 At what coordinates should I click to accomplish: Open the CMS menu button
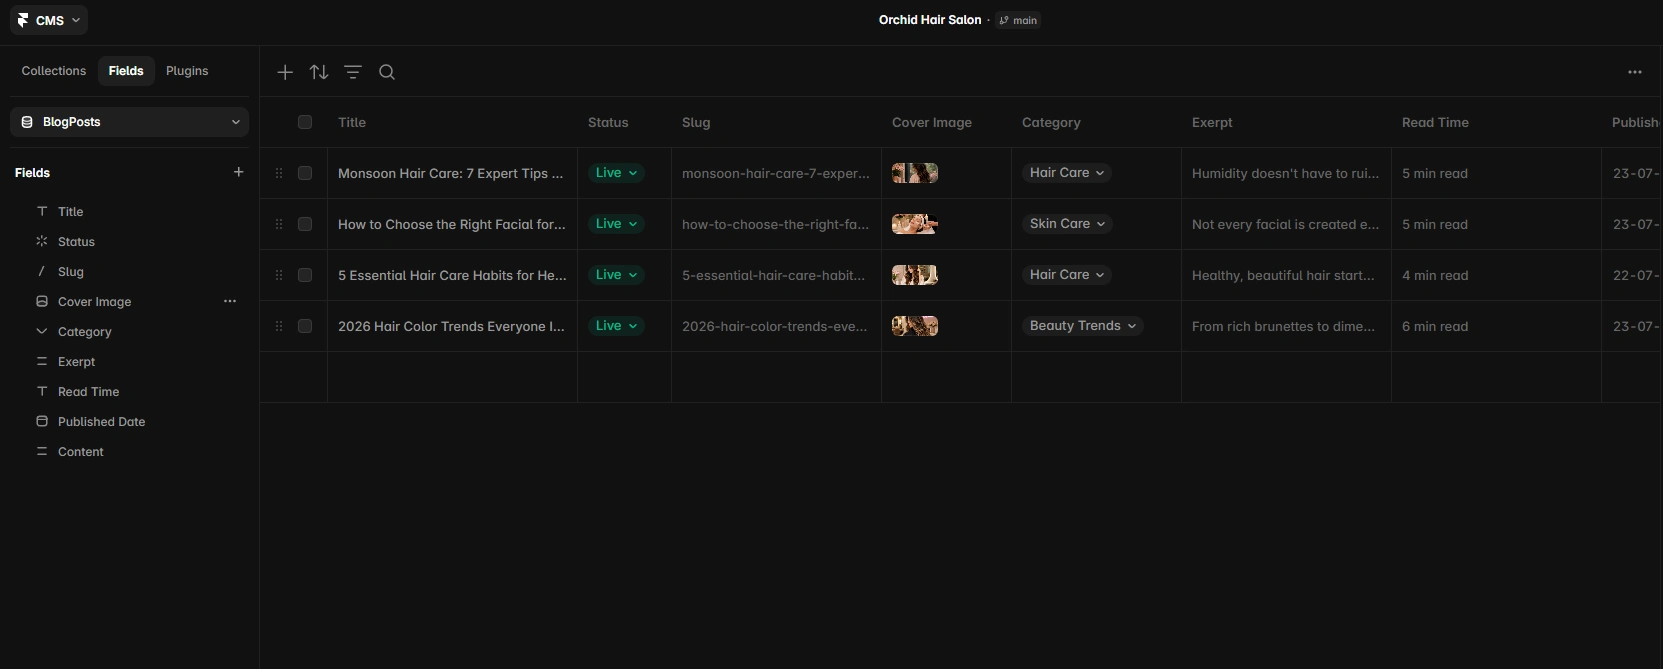click(49, 20)
